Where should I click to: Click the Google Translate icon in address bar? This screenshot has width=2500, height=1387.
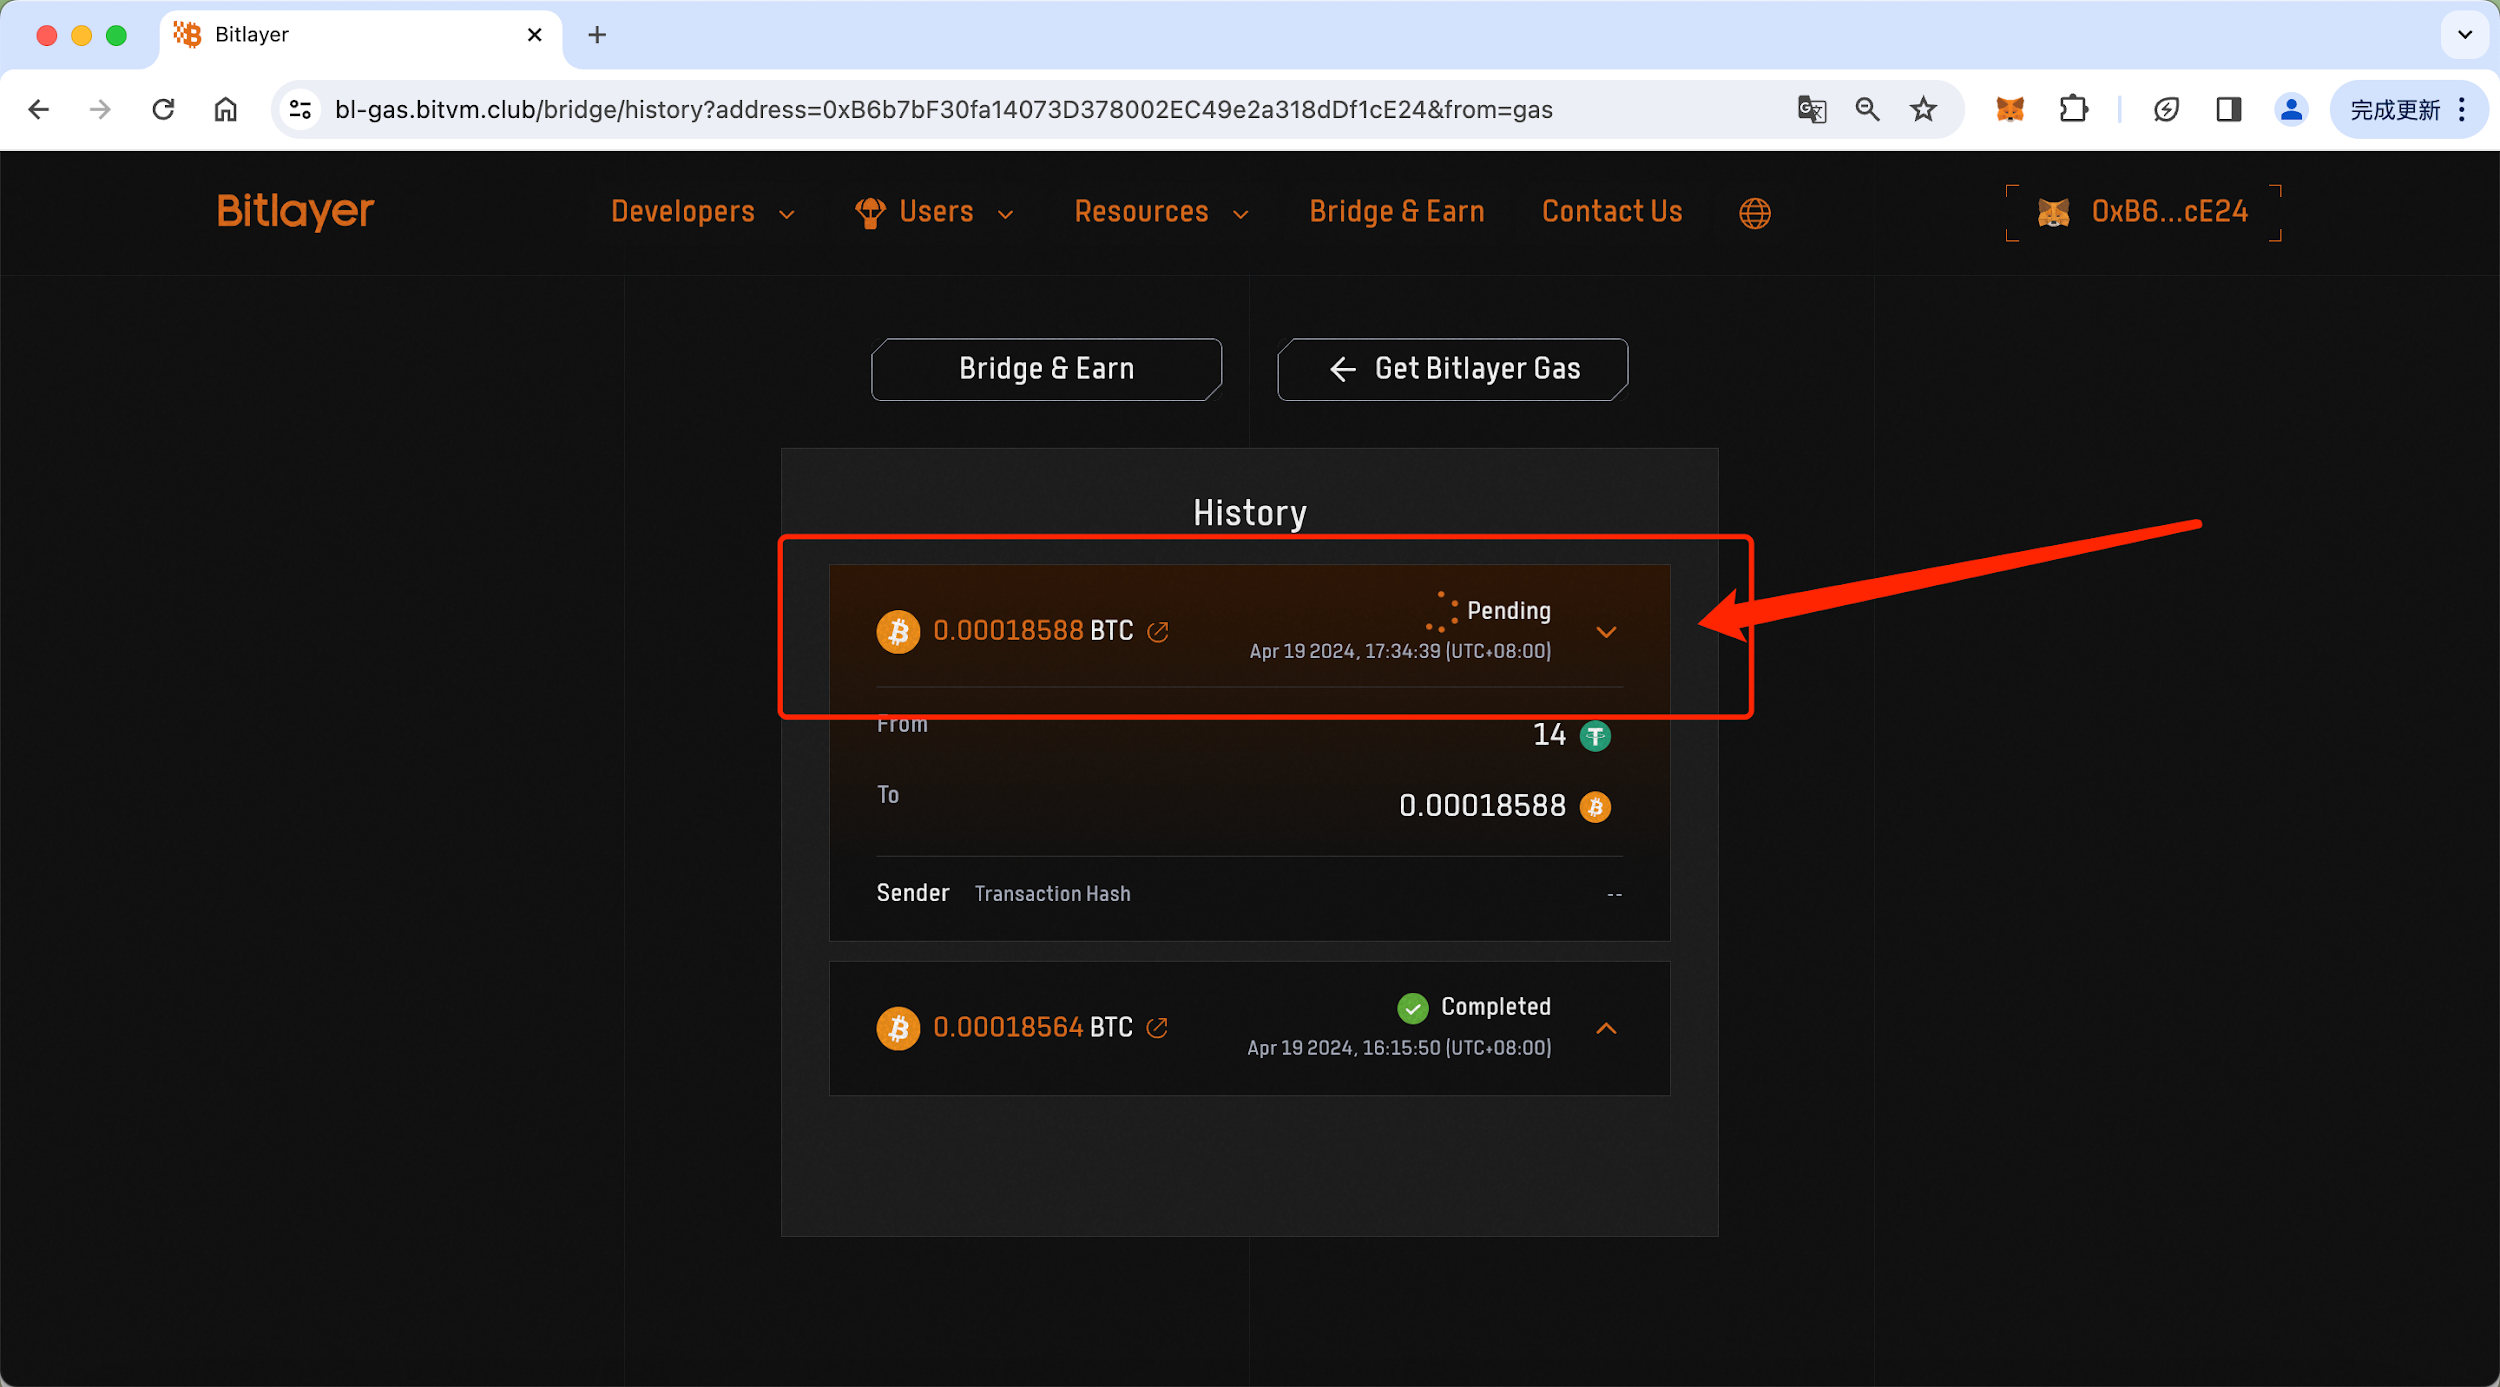pos(1811,109)
